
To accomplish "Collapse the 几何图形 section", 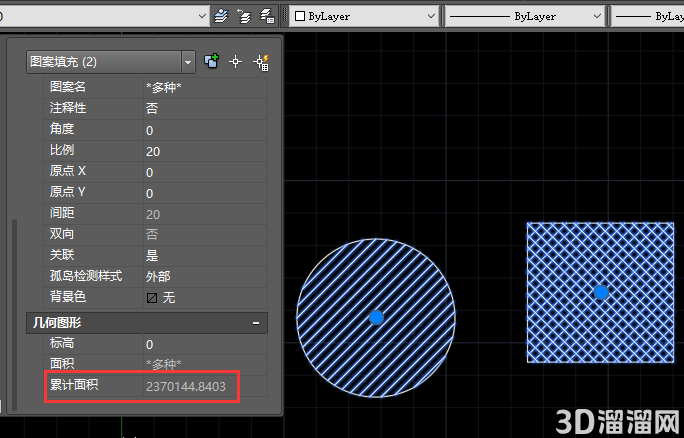I will (256, 323).
